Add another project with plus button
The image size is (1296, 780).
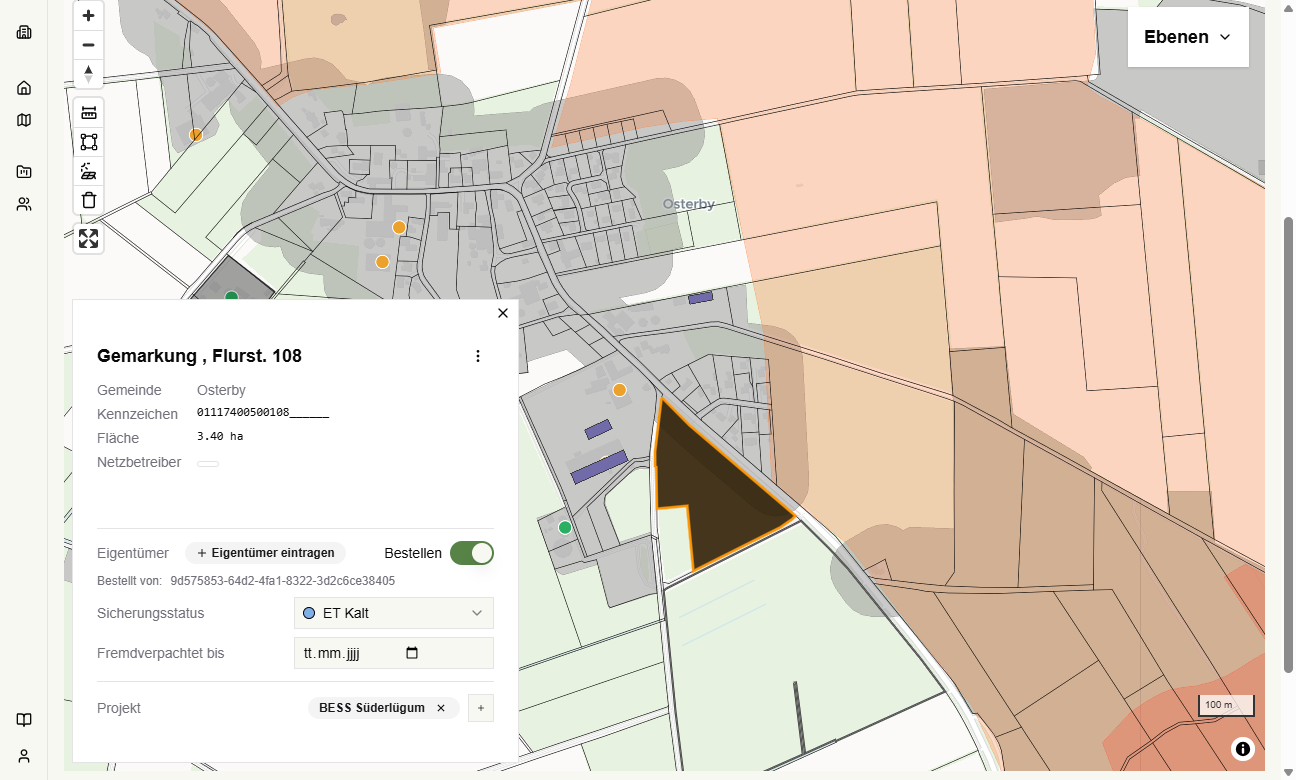[x=481, y=708]
